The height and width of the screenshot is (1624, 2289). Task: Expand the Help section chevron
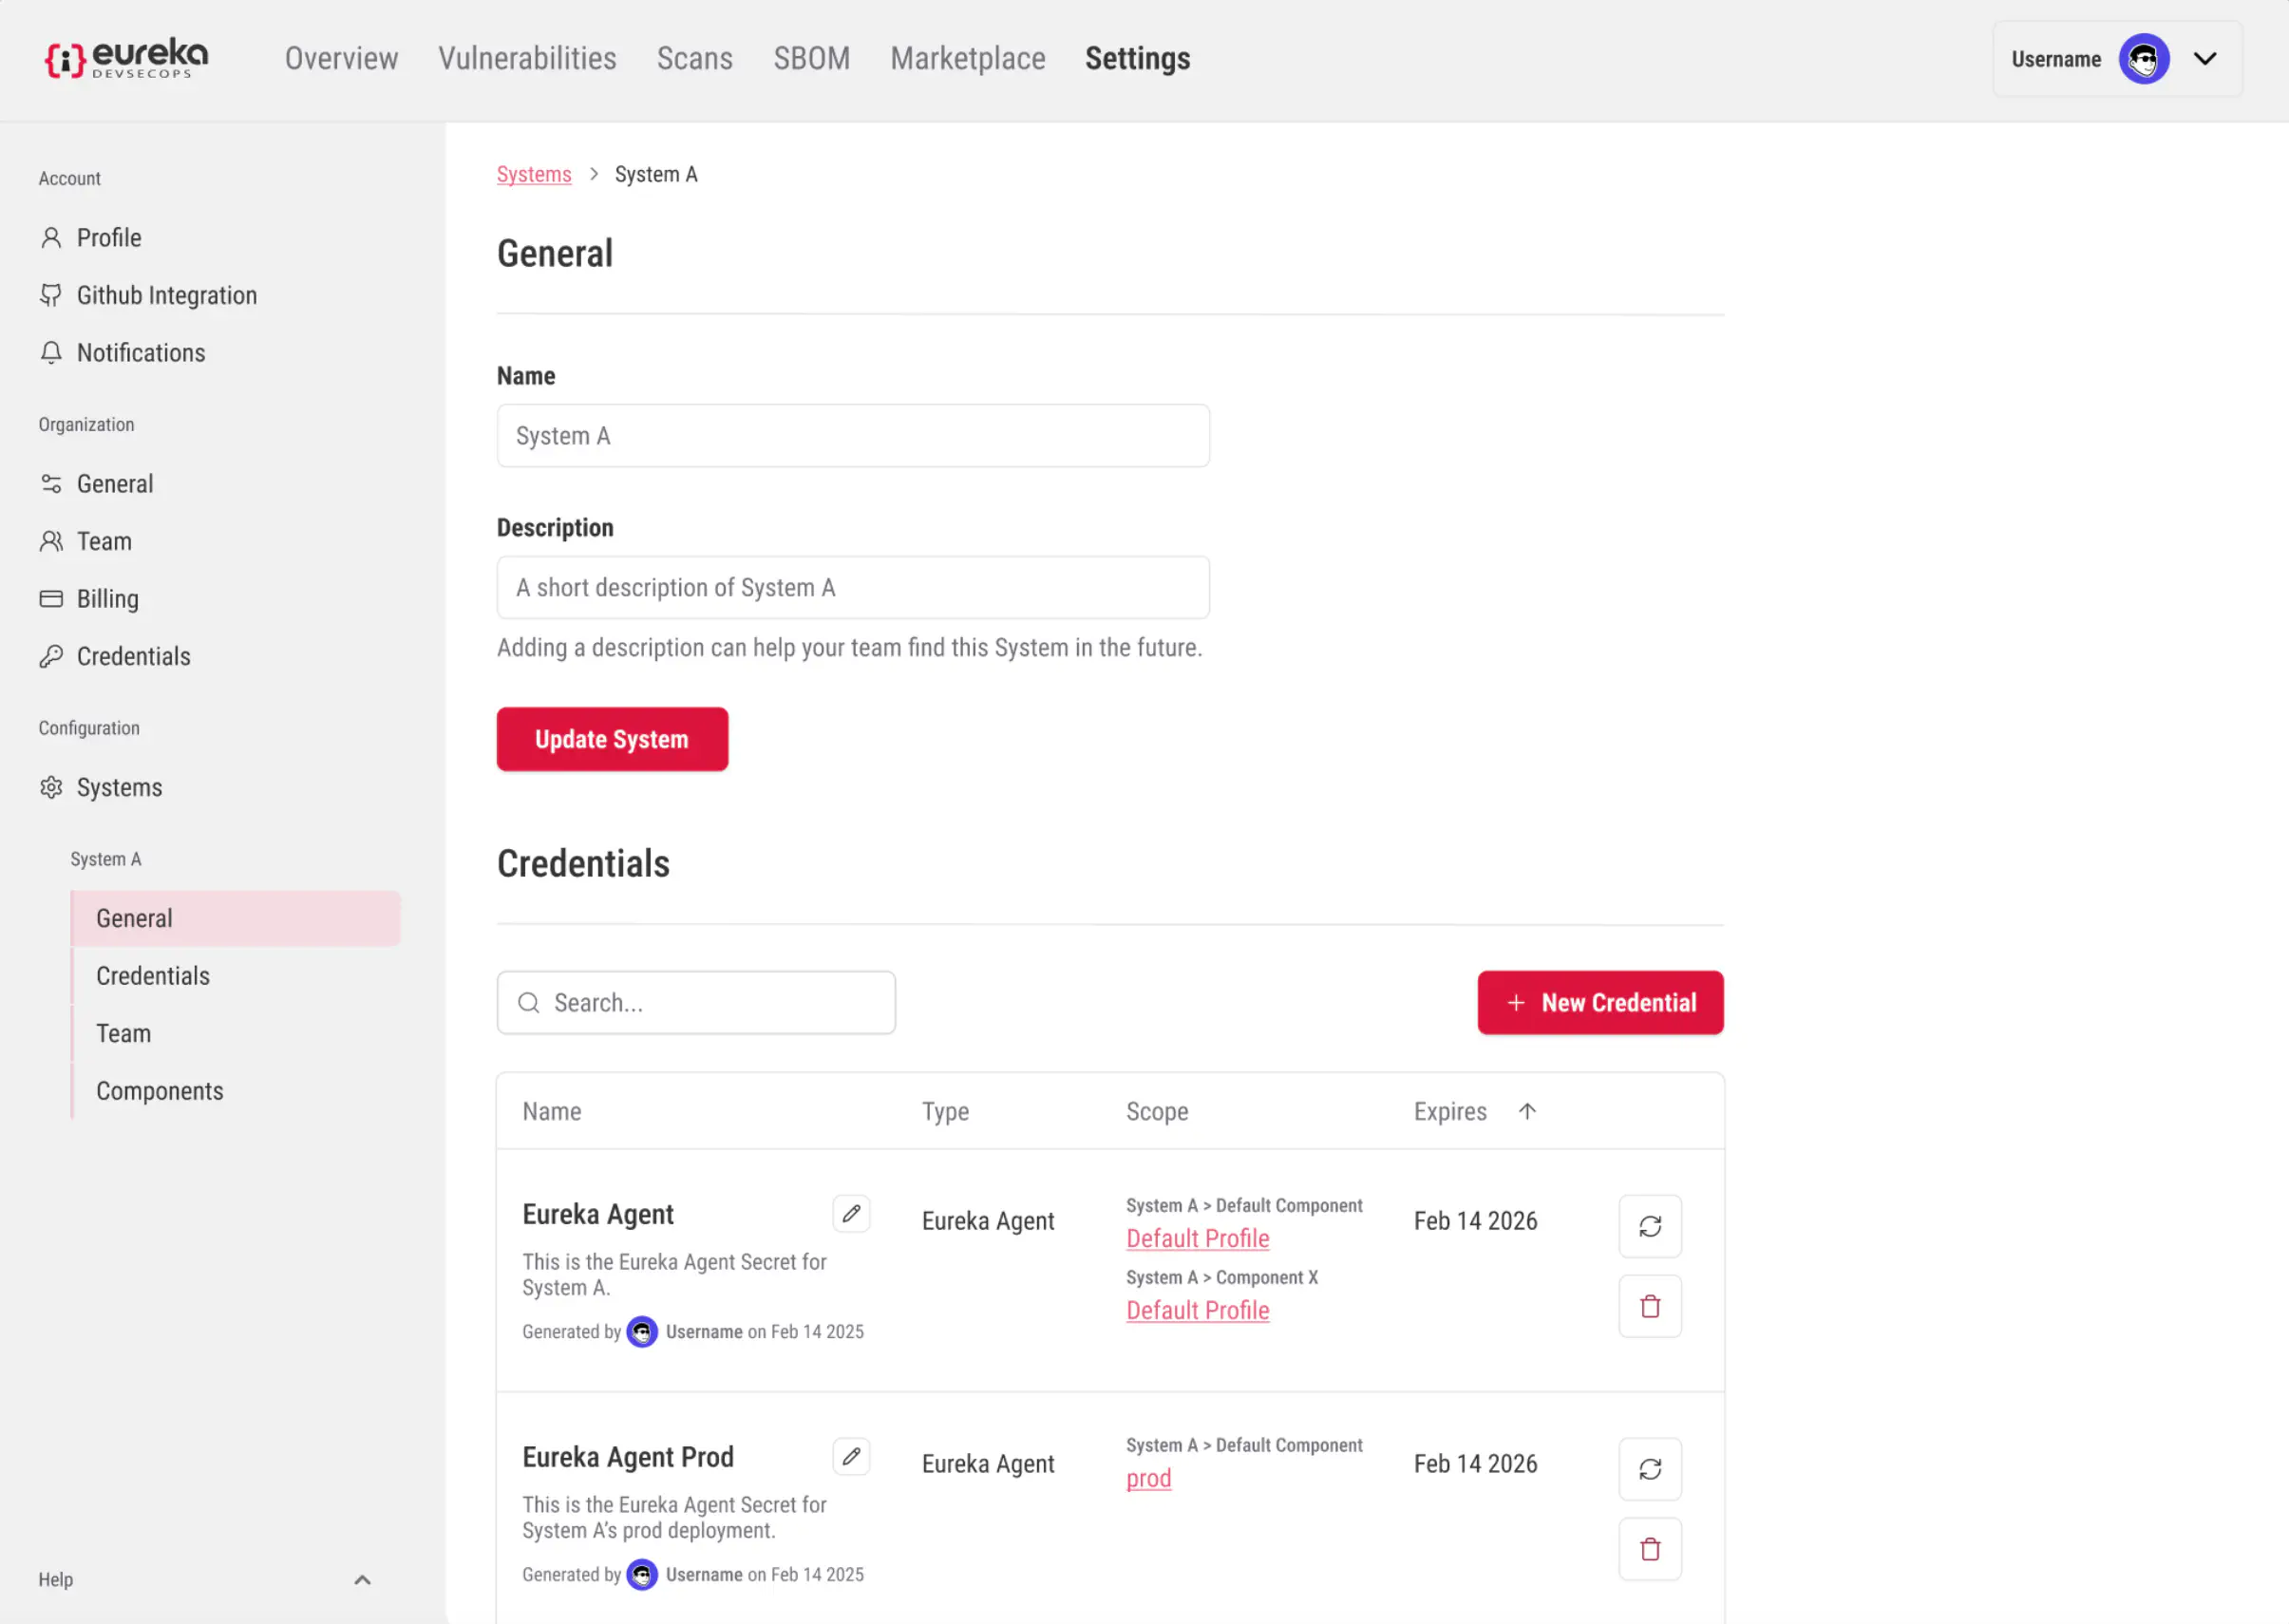click(362, 1580)
